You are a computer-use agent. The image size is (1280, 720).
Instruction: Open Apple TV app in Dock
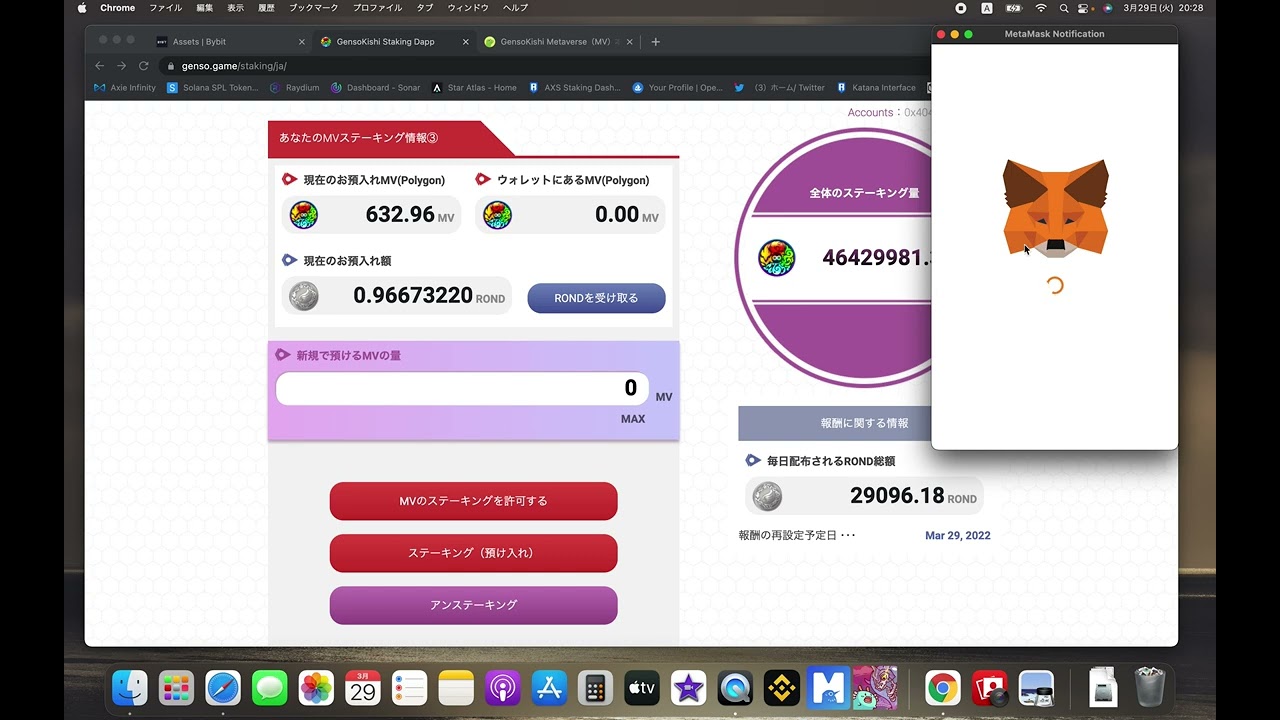pyautogui.click(x=642, y=688)
